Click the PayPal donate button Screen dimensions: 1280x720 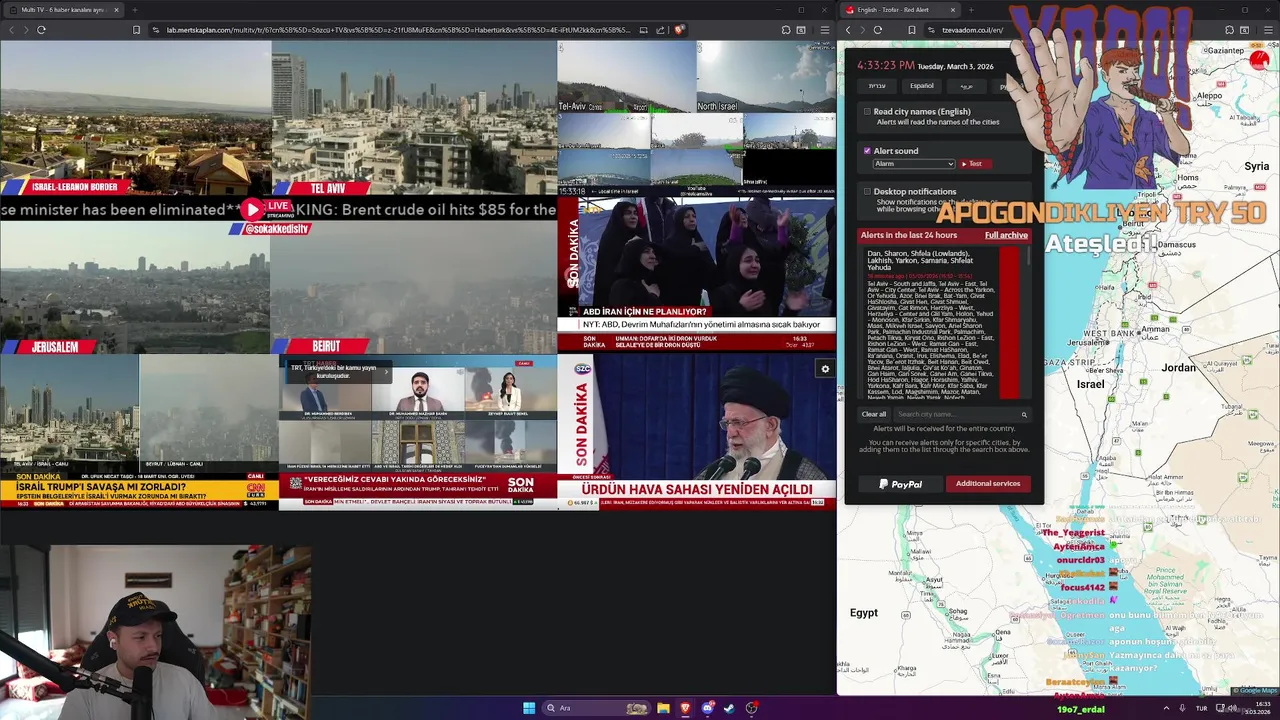pos(901,484)
